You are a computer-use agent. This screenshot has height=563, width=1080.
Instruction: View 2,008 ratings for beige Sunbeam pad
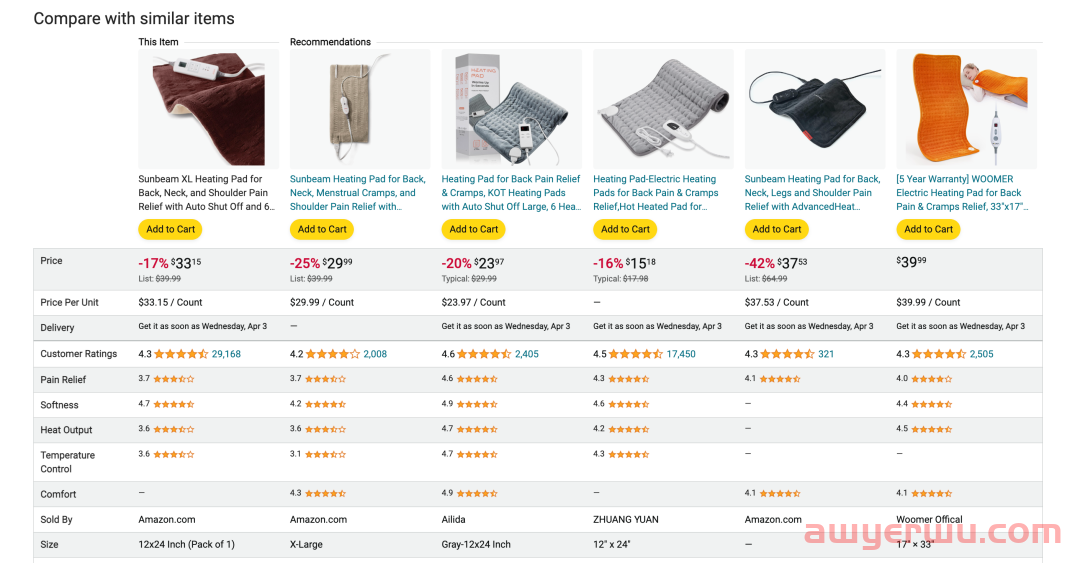375,354
